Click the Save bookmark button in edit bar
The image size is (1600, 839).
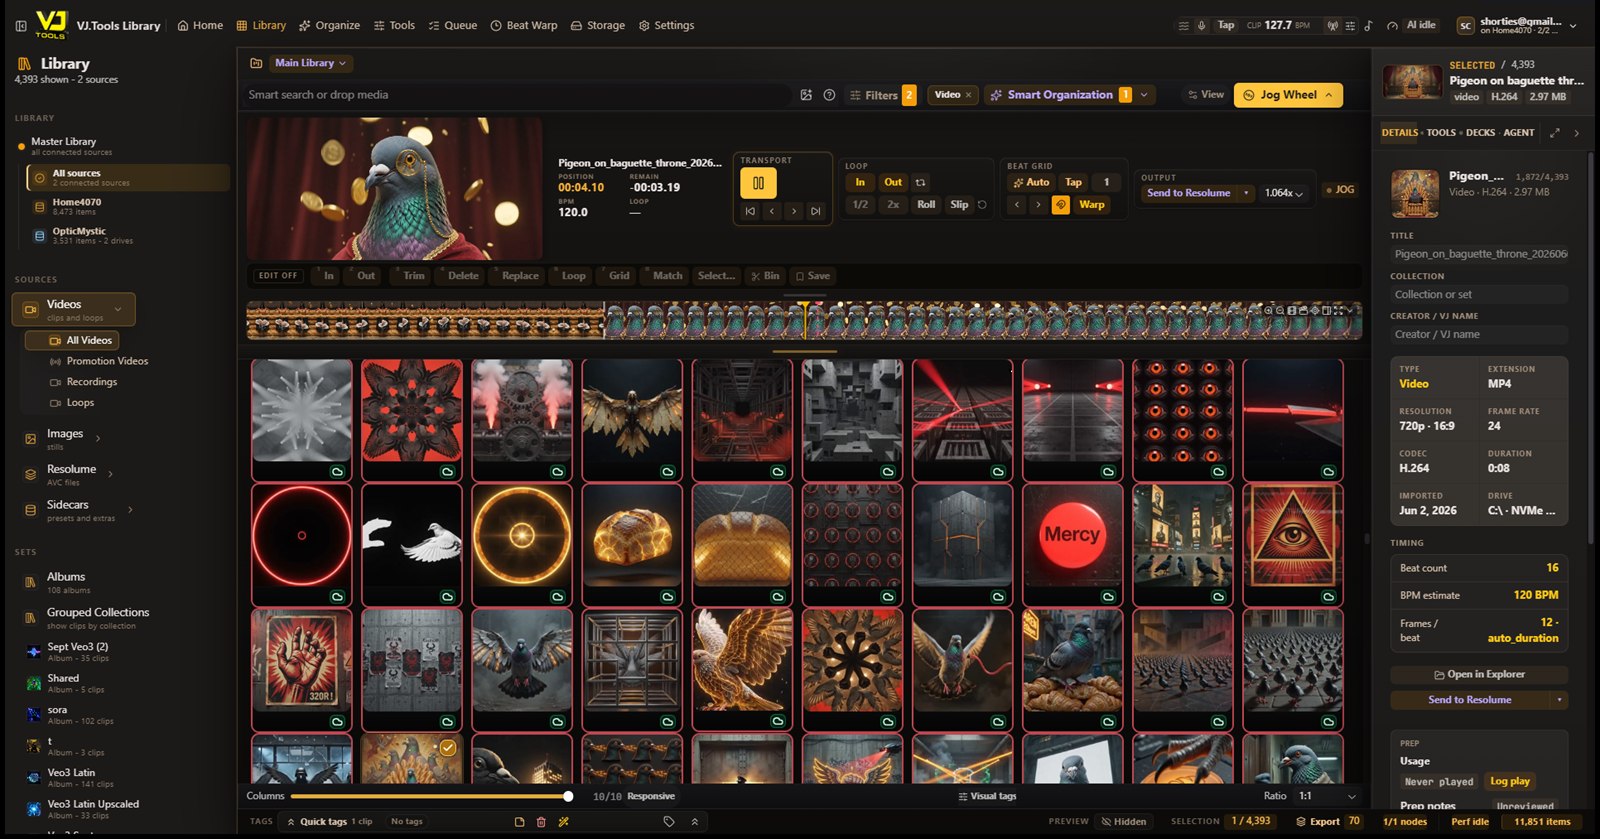[x=812, y=276]
